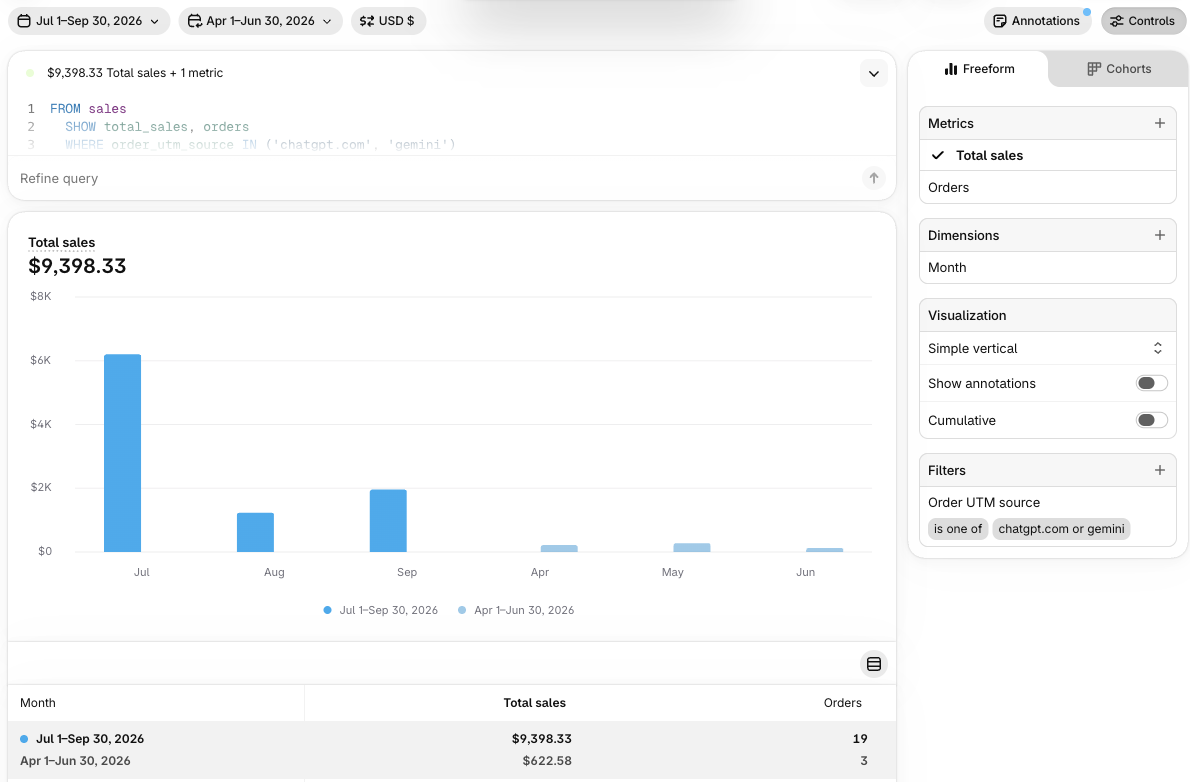Collapse the query editor with chevron button
Image resolution: width=1190 pixels, height=782 pixels.
point(874,74)
